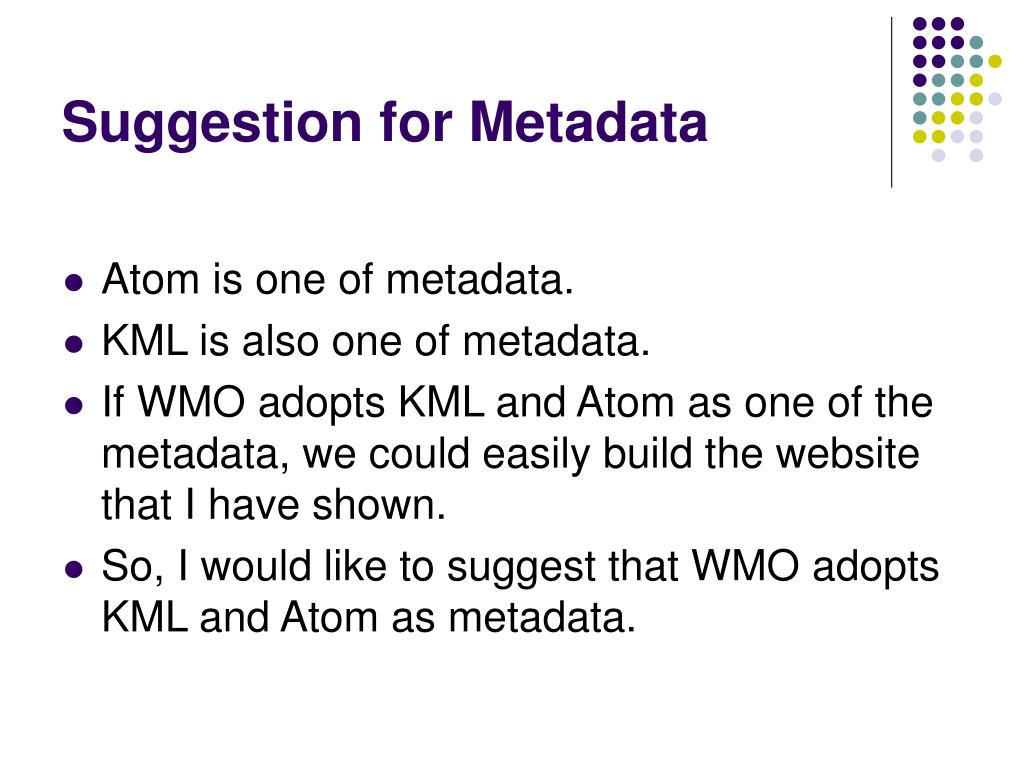Click the word "Metadata" in the title
The width and height of the screenshot is (1024, 768).
pyautogui.click(x=588, y=121)
